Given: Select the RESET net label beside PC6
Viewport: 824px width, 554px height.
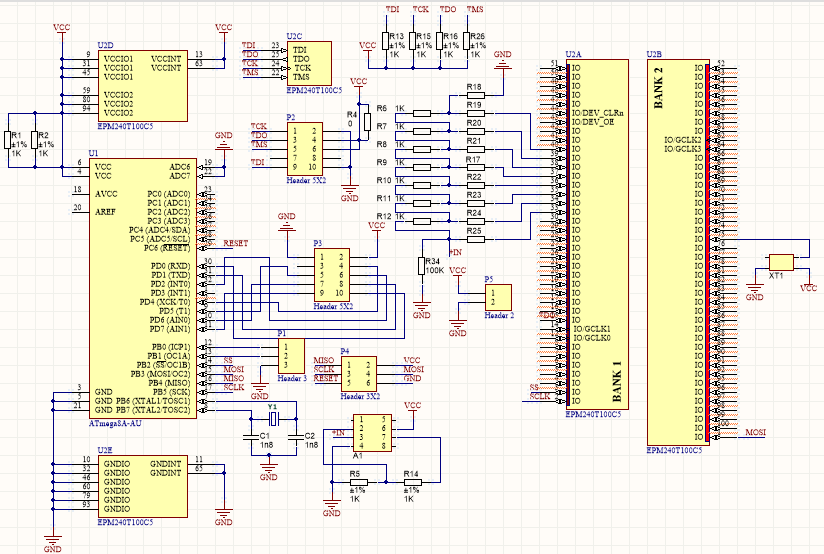Looking at the screenshot, I should [235, 243].
